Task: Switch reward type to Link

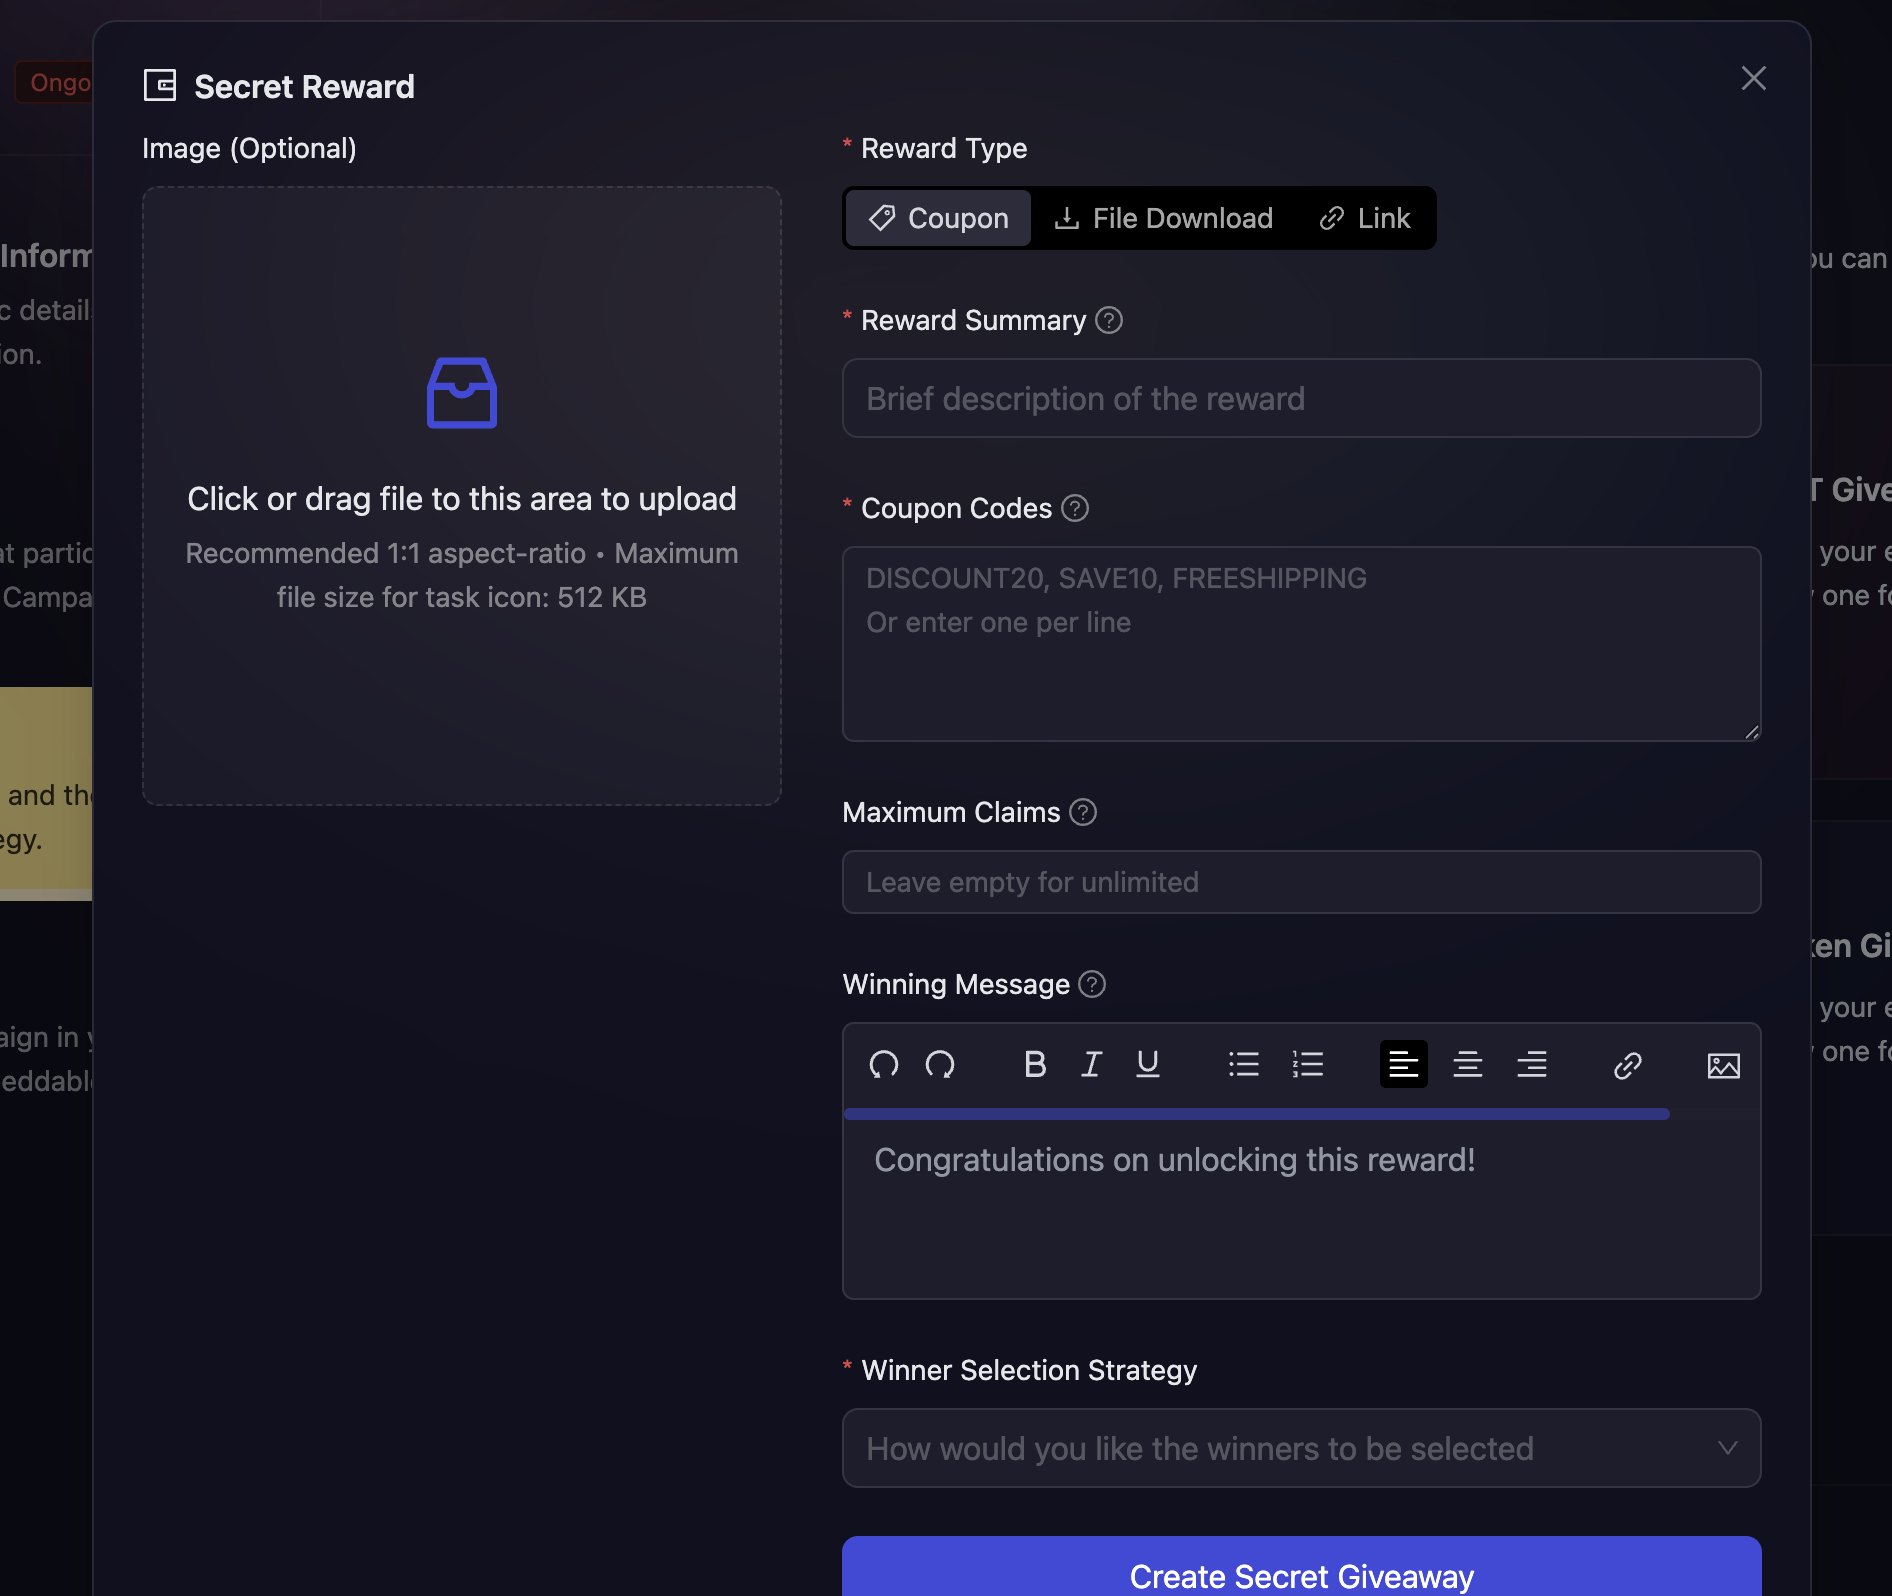Action: pos(1364,218)
